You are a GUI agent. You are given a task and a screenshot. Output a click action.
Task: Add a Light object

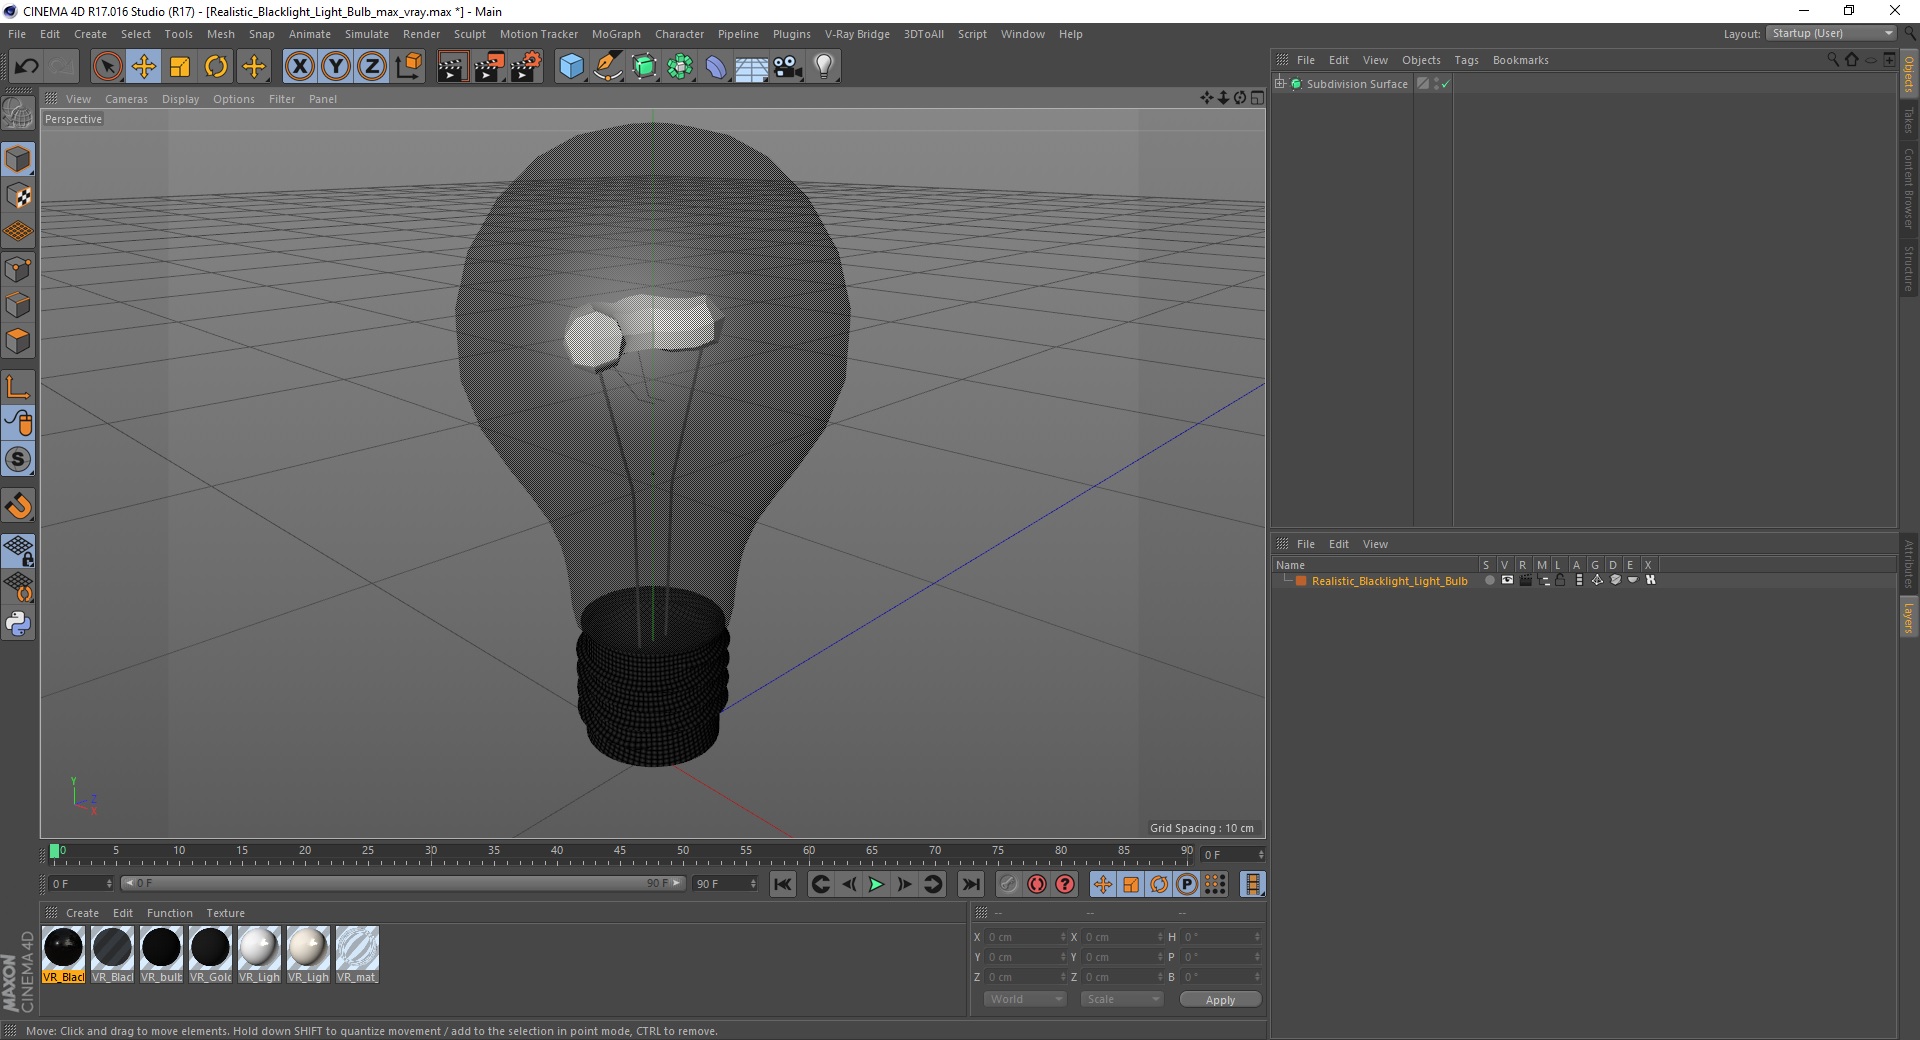point(824,67)
